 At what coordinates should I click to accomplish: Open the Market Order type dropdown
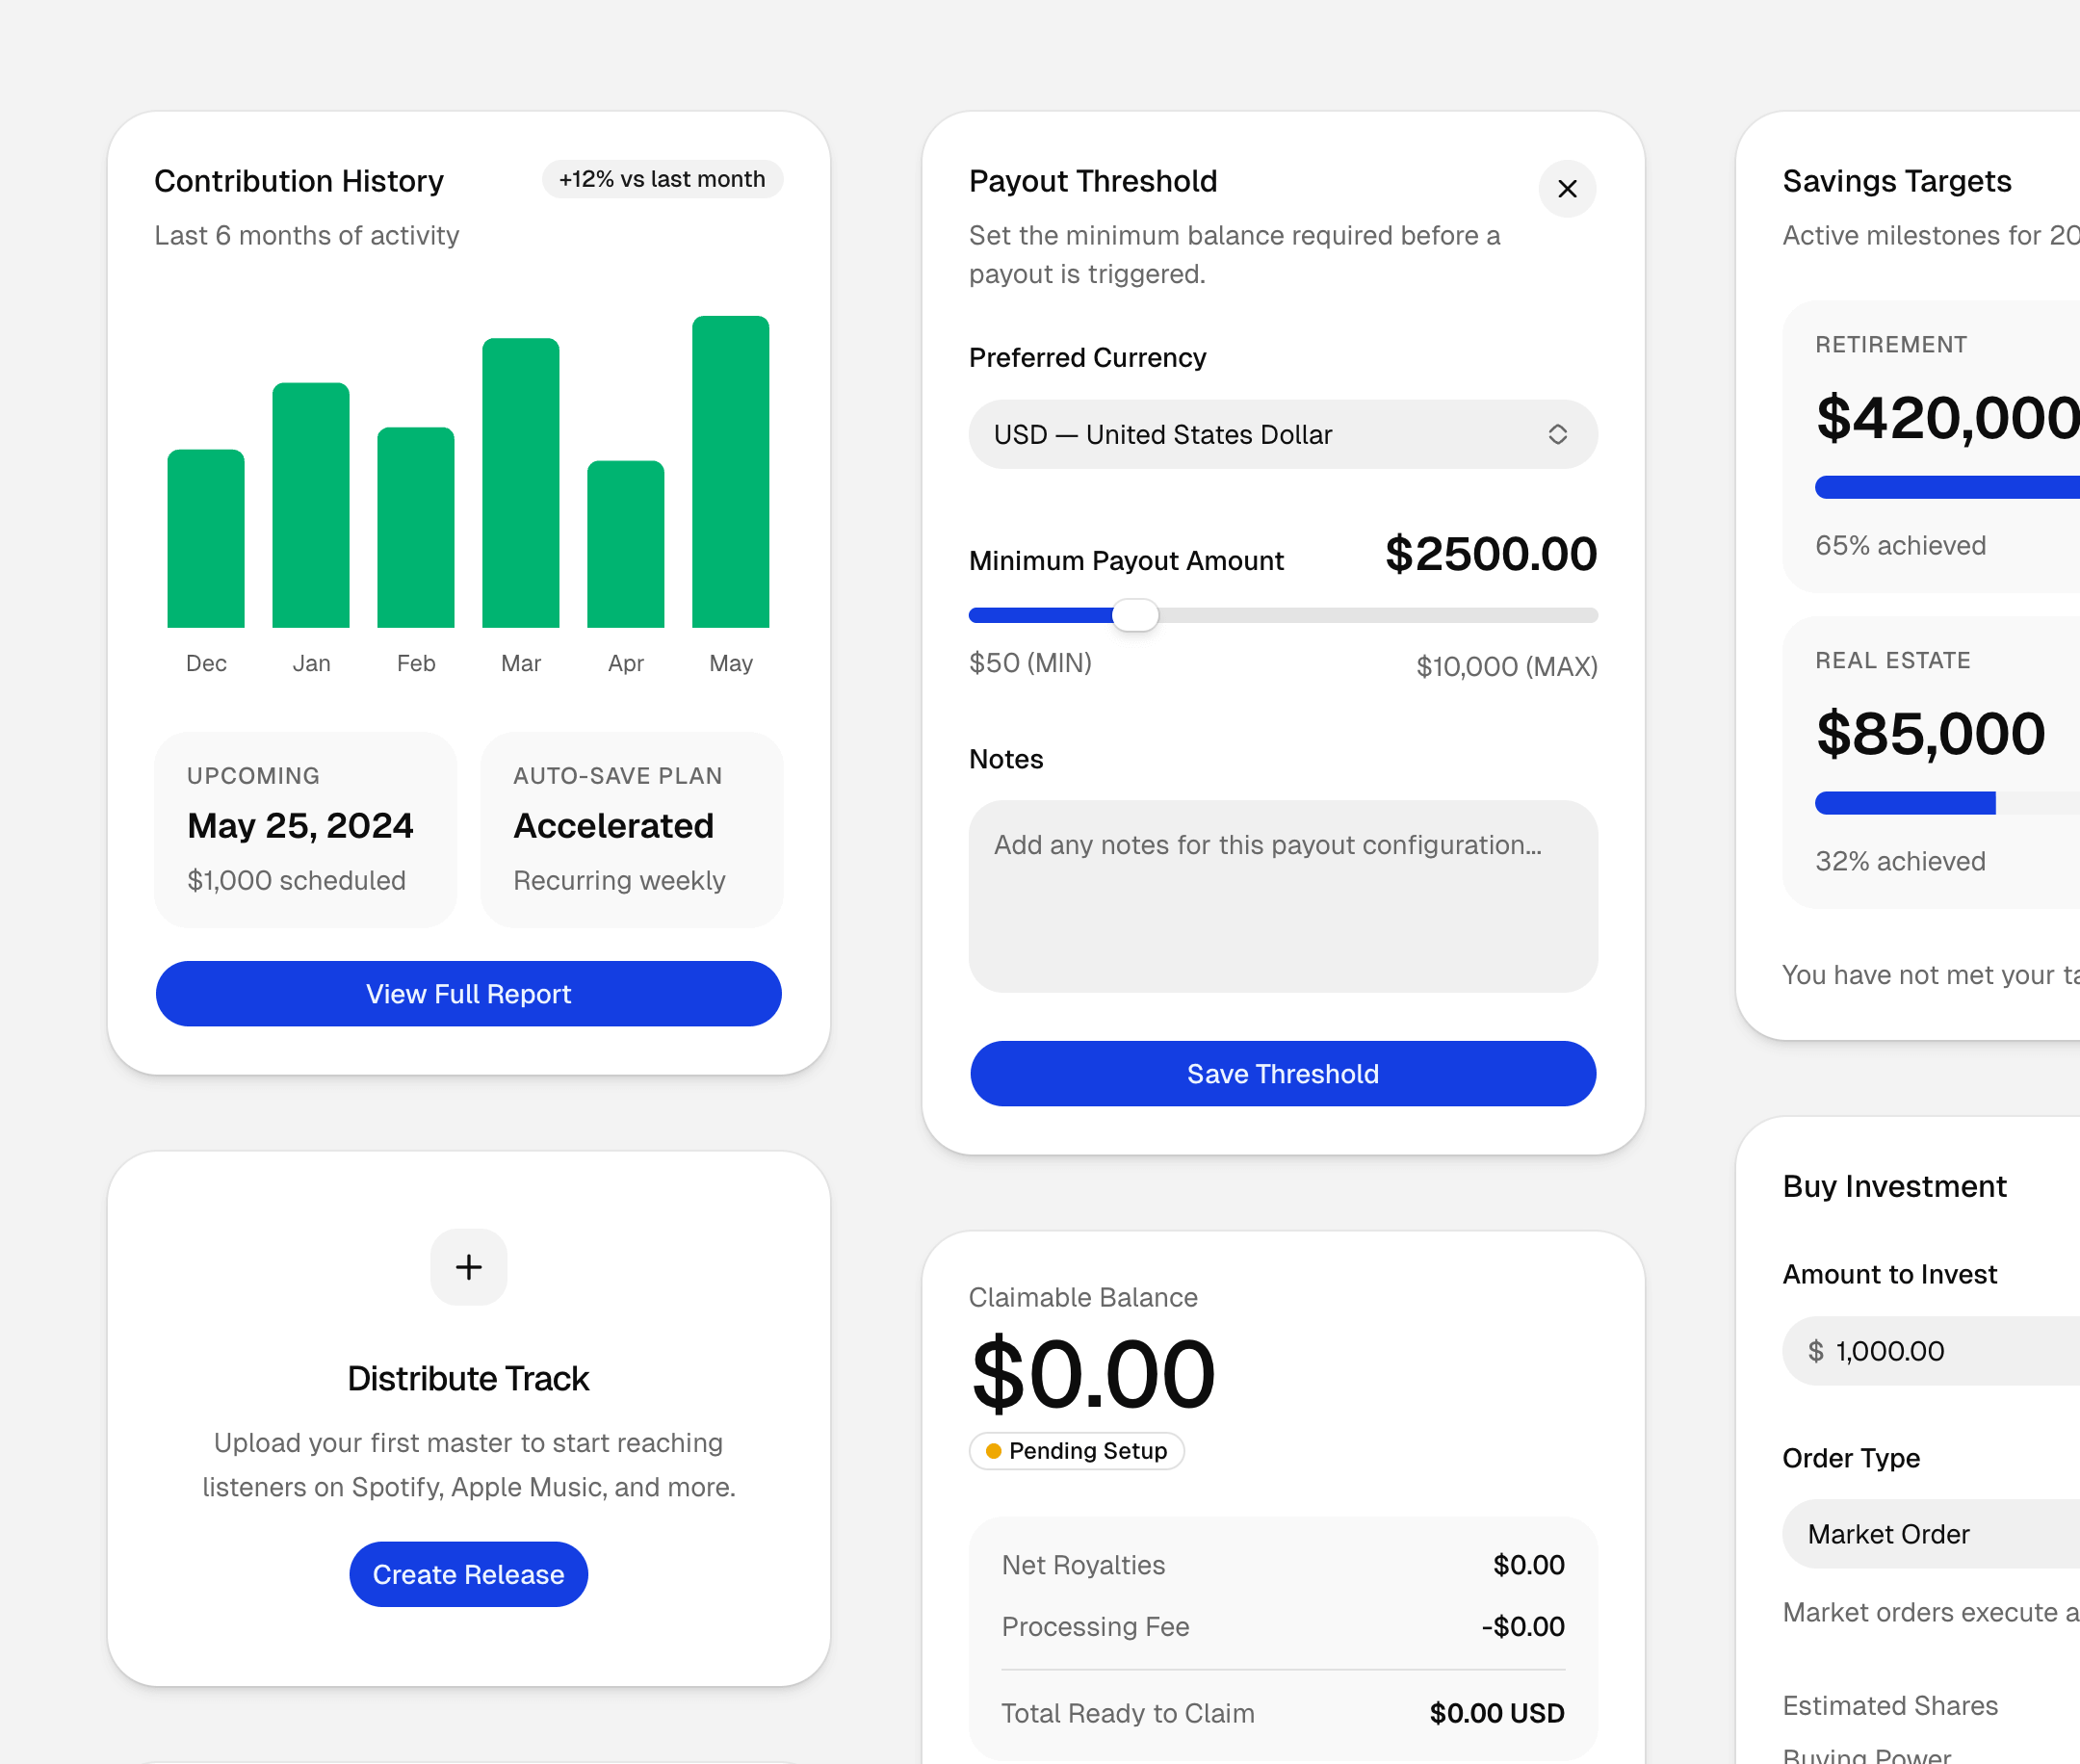1930,1534
